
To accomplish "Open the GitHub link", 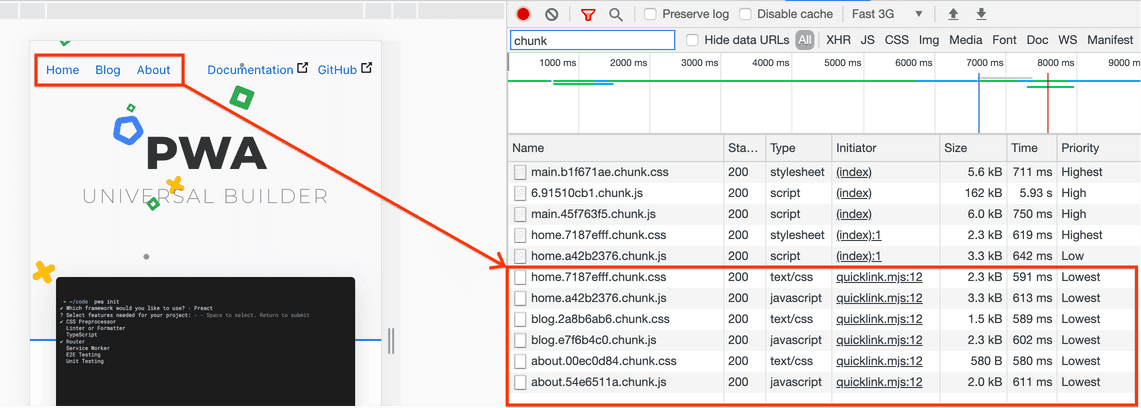I will pyautogui.click(x=337, y=70).
